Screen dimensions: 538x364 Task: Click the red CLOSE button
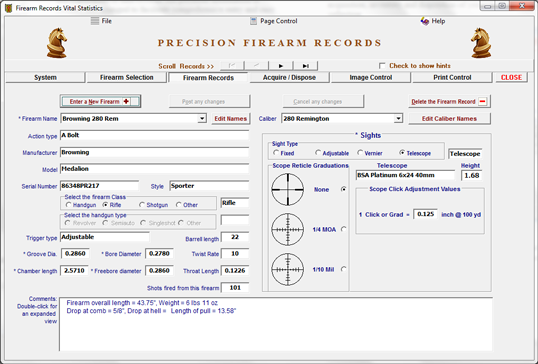[511, 78]
